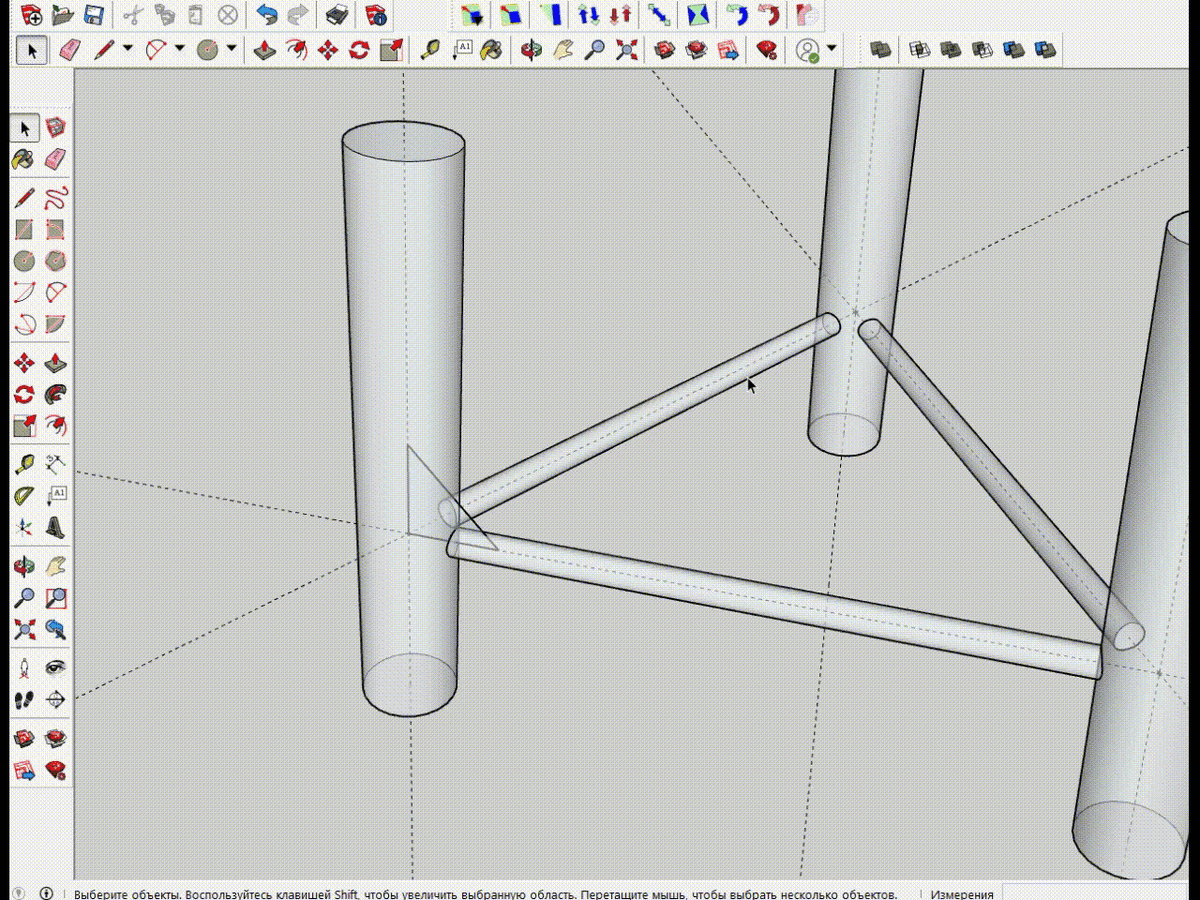1200x900 pixels.
Task: Select the Pie arc tool in left palette
Action: pyautogui.click(x=56, y=325)
